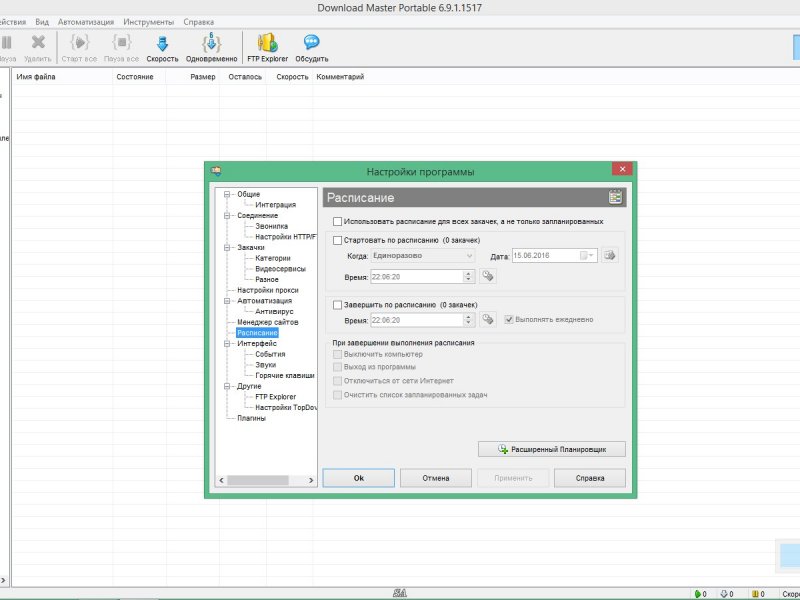Click the keys icon next to start time
The width and height of the screenshot is (800, 600).
coord(488,277)
